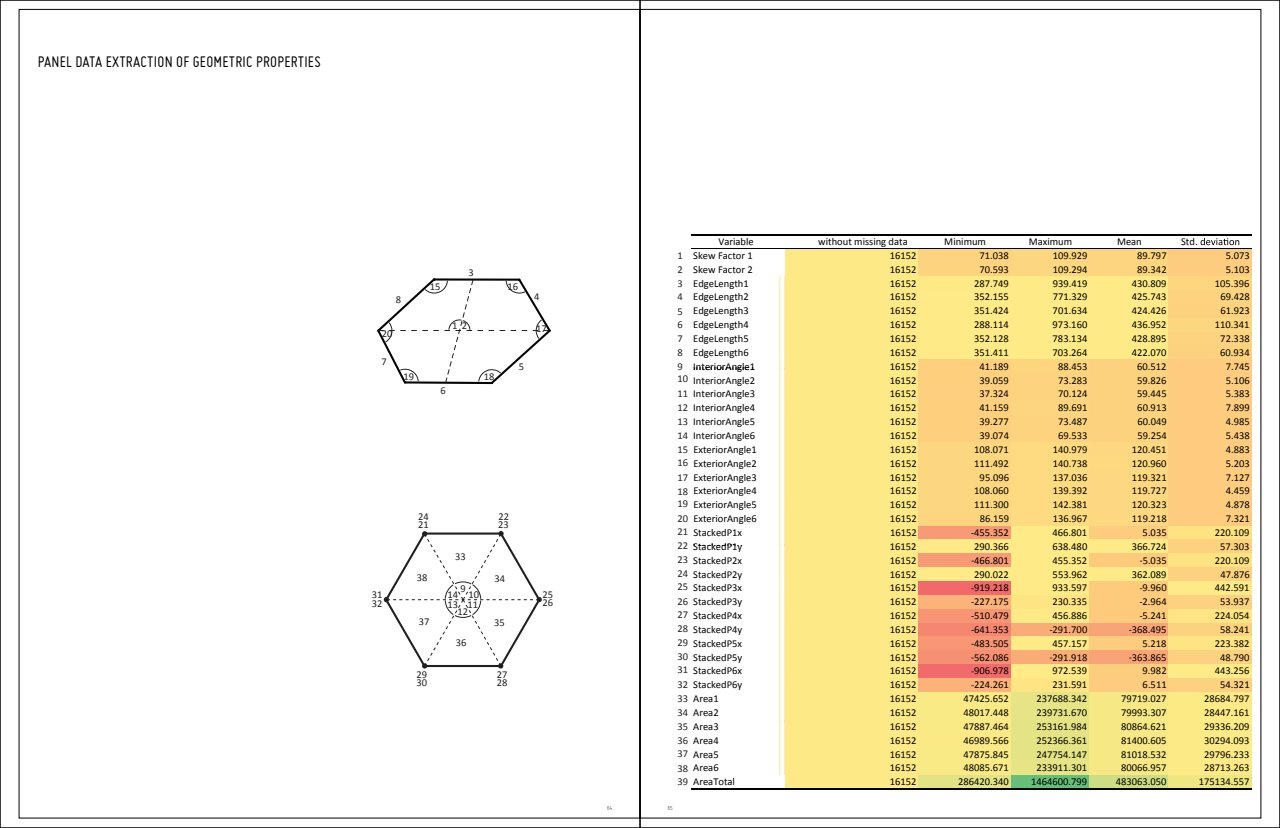Click the Area1 maximum "237688.342"

point(1058,699)
